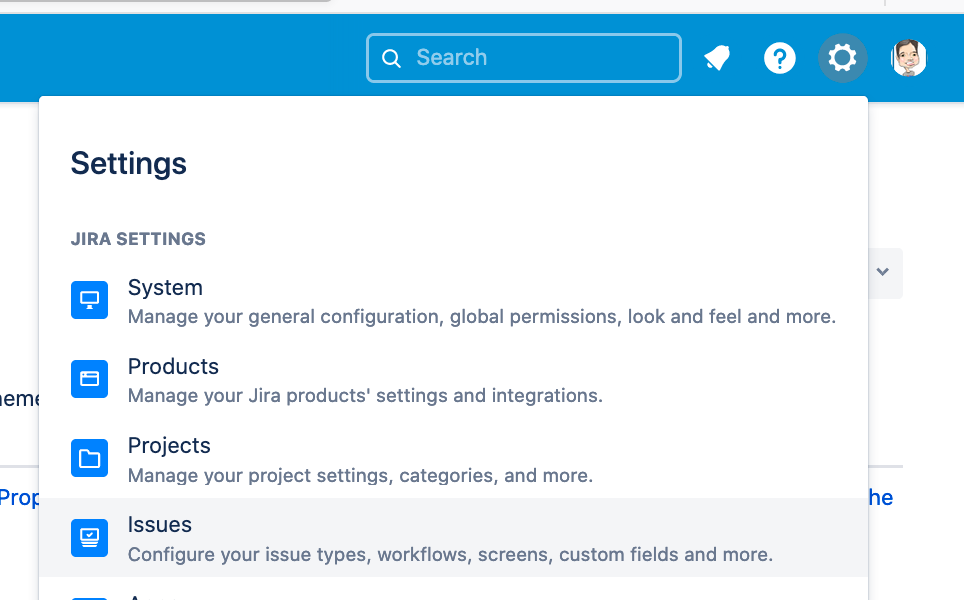Expand the chevron dropdown behind Settings panel
964x600 pixels.
(x=883, y=272)
